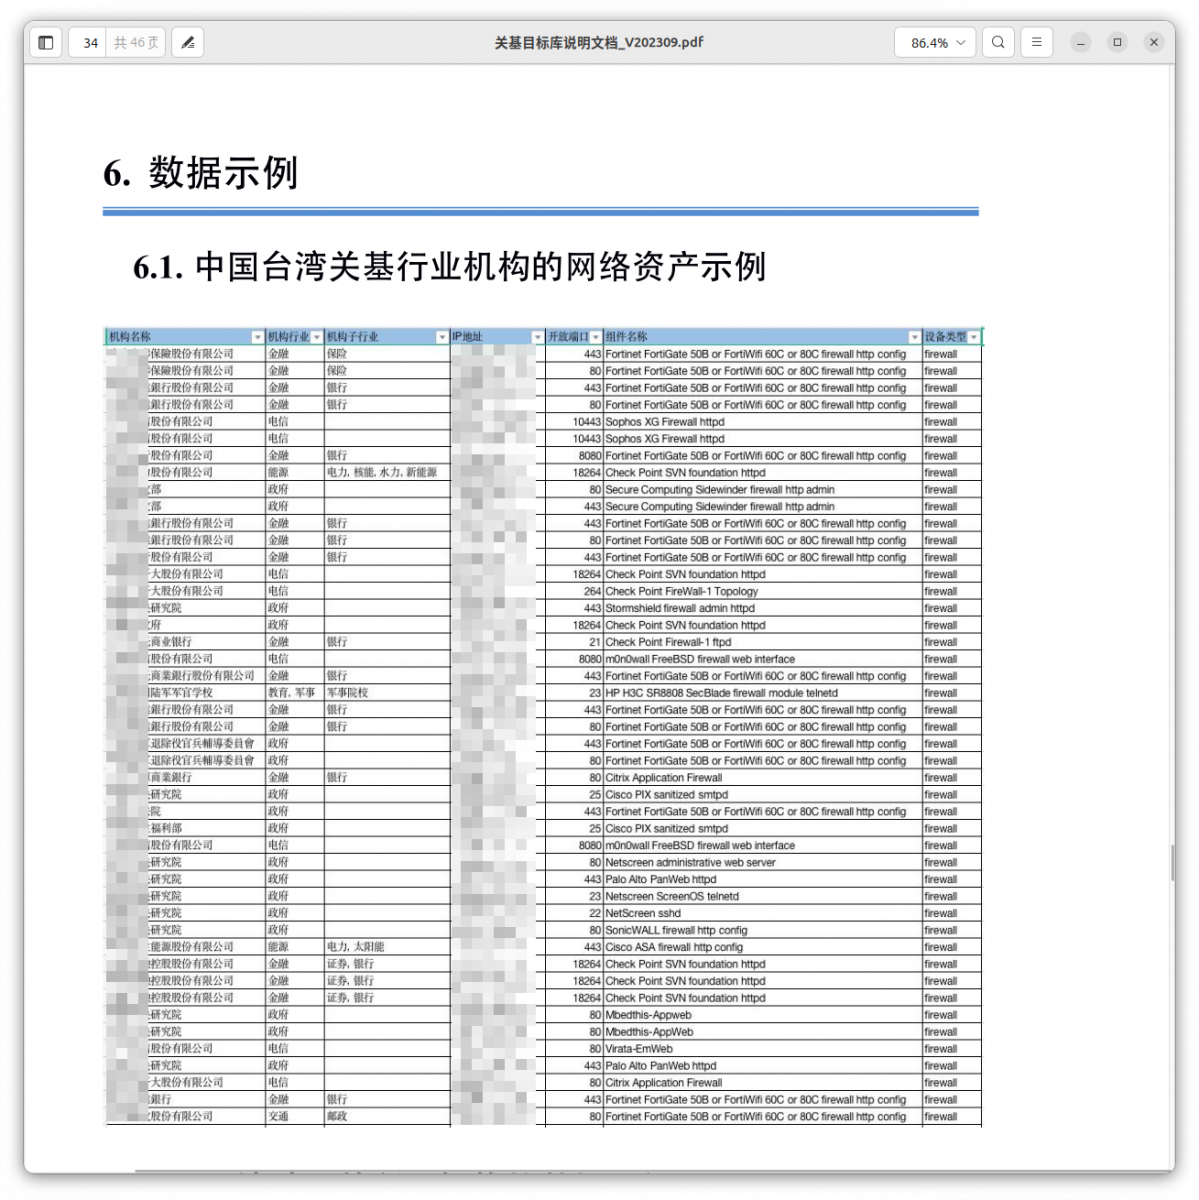The height and width of the screenshot is (1200, 1199).
Task: Open the search magnifier icon
Action: tap(998, 43)
